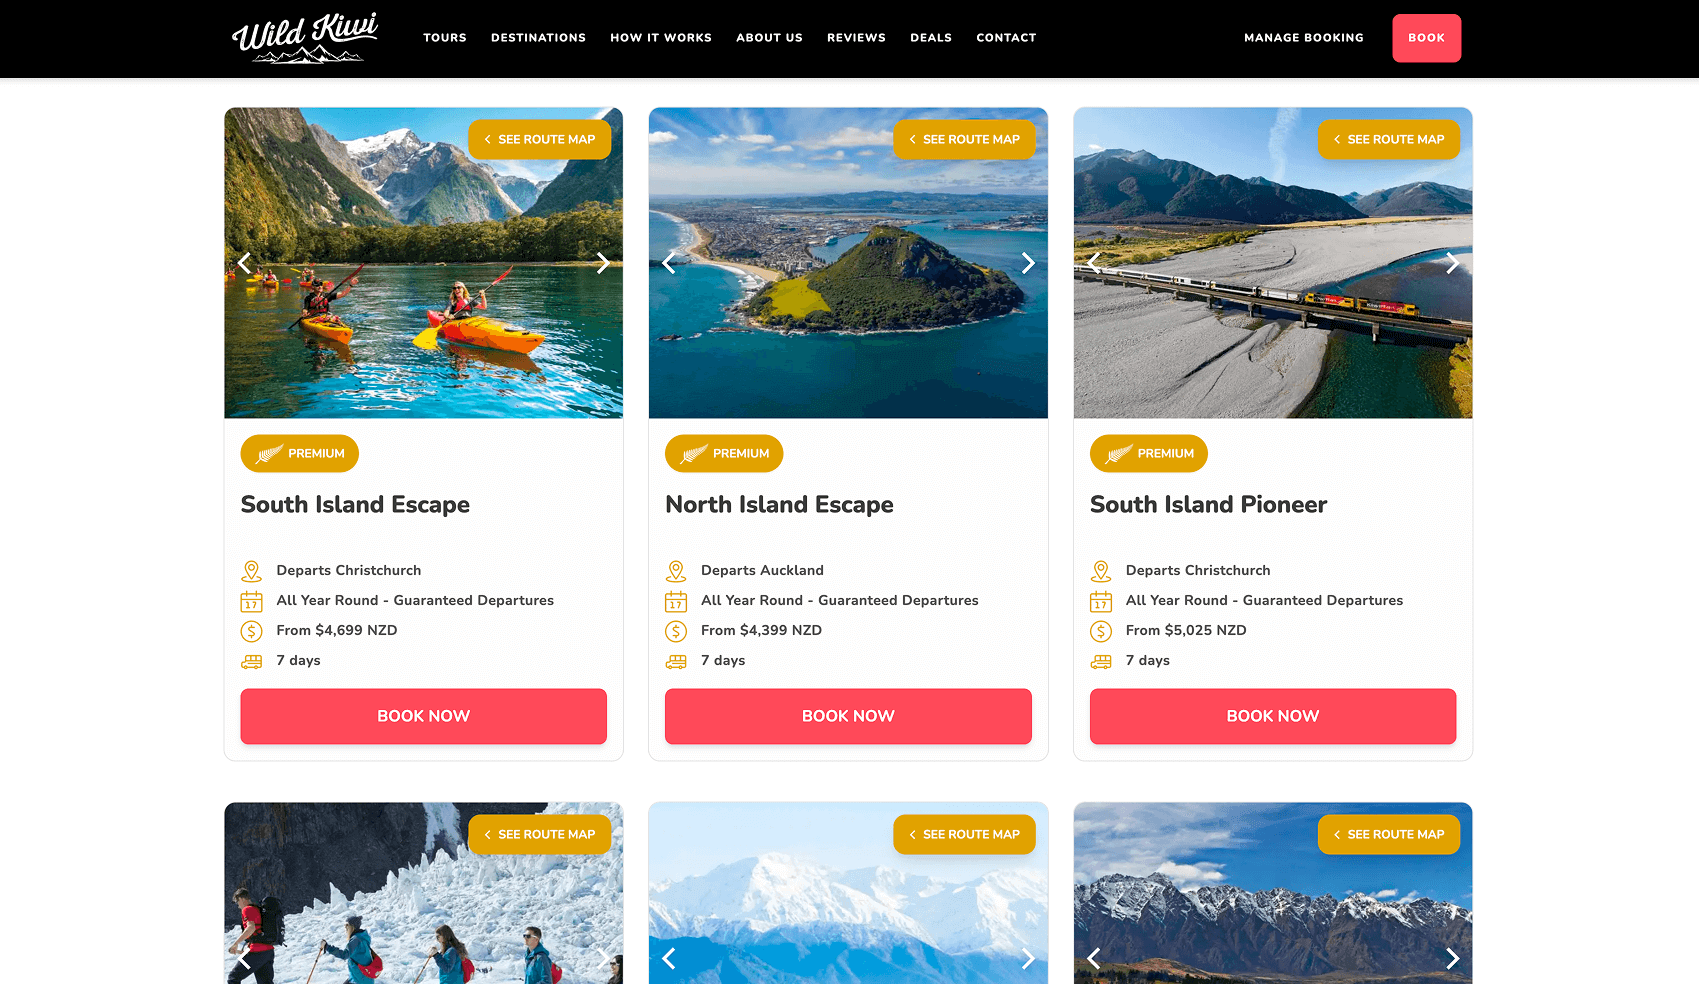Go to previous image of North Island Escape
The height and width of the screenshot is (984, 1699).
(x=669, y=263)
